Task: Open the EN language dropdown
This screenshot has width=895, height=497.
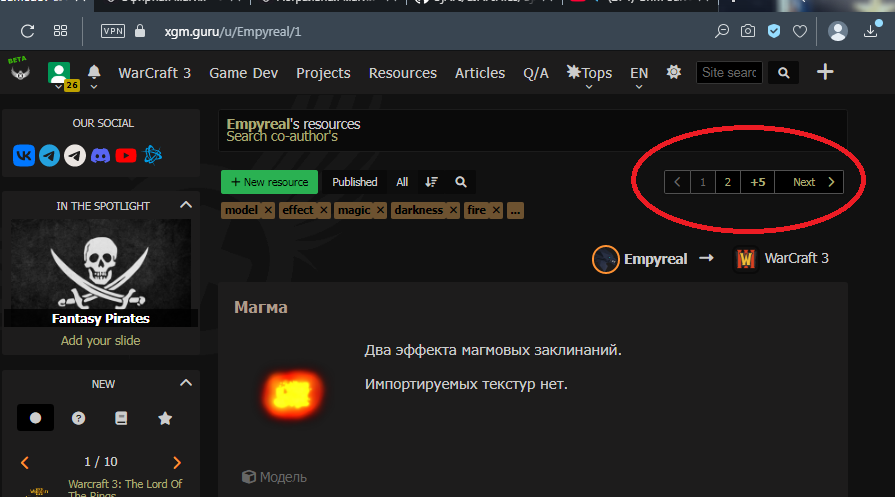Action: click(x=639, y=74)
